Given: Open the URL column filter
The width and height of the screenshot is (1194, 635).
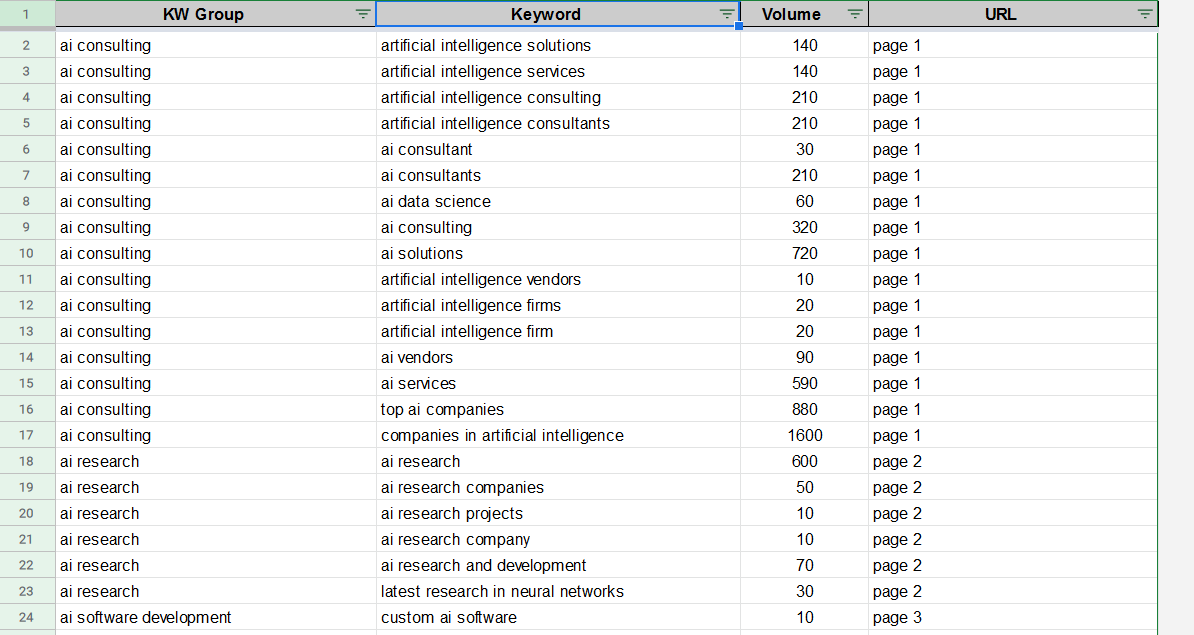Looking at the screenshot, I should point(1145,14).
